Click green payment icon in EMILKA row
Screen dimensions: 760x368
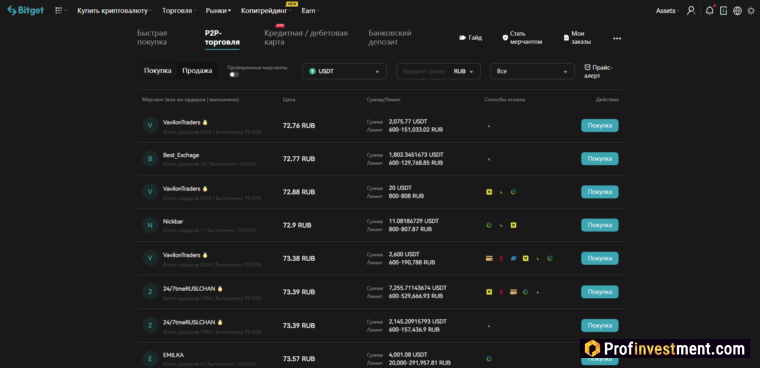point(489,359)
